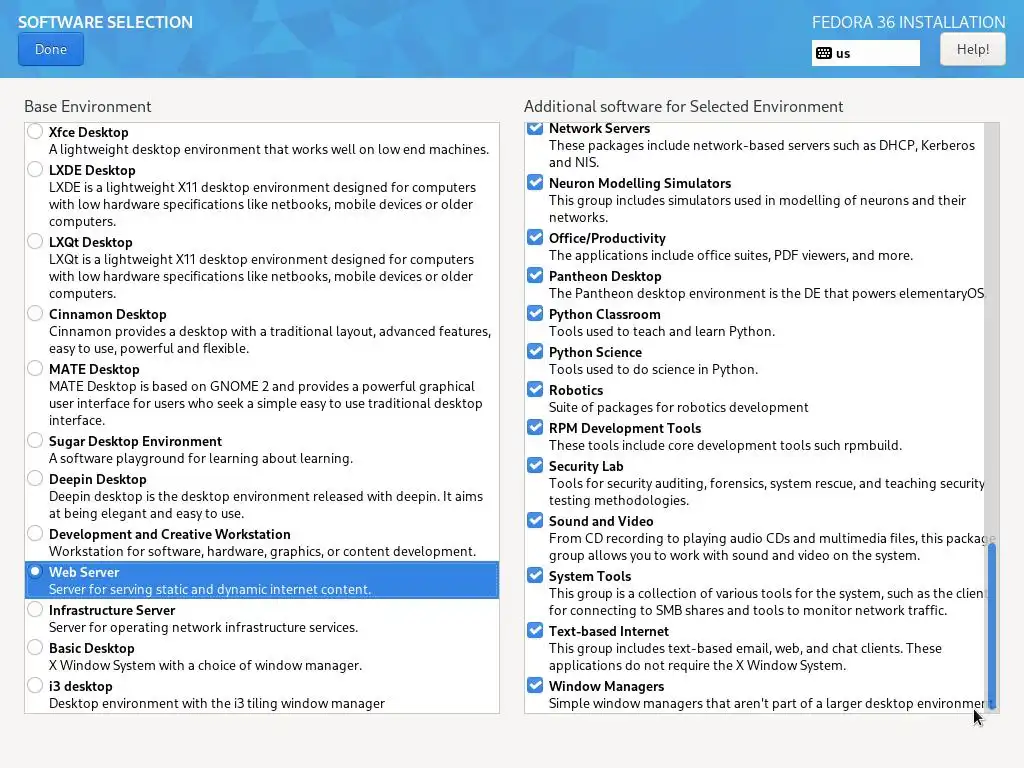Disable the Security Lab checkbox
Screen dimensions: 1024x768
pyautogui.click(x=535, y=466)
